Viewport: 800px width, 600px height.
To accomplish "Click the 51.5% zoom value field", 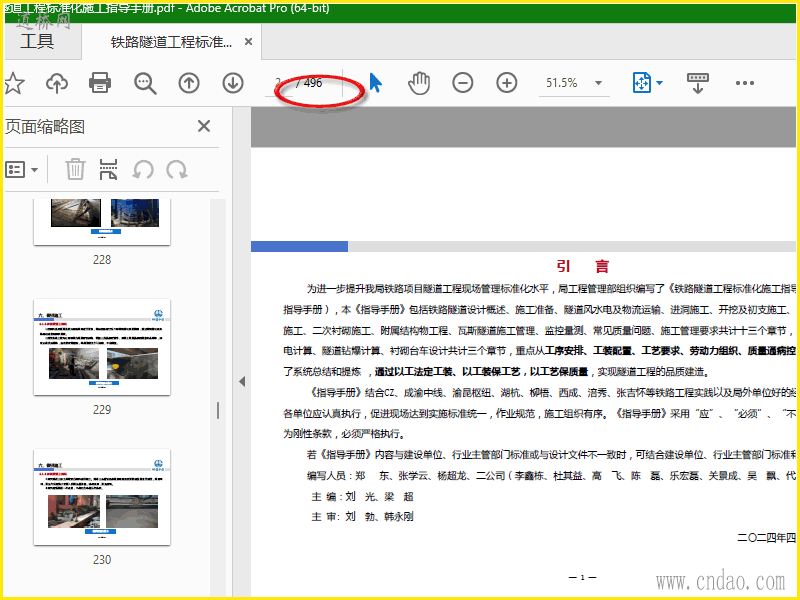I will tap(562, 83).
